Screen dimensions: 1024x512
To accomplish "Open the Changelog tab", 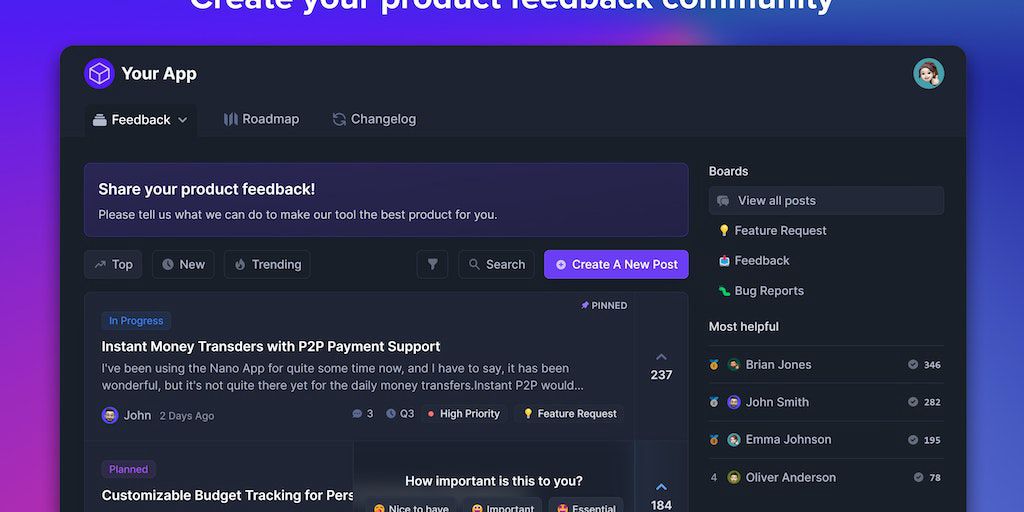I will 374,119.
